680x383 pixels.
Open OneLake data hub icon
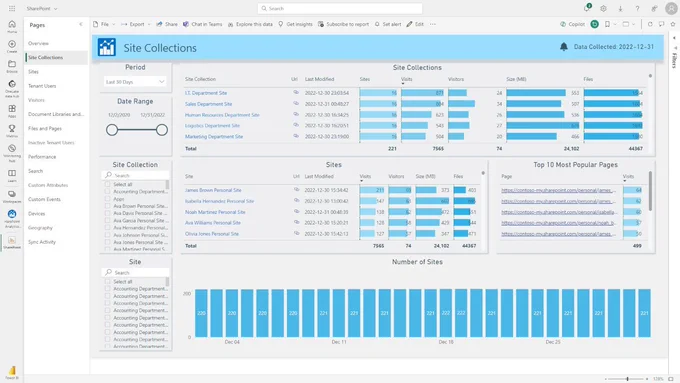12,88
